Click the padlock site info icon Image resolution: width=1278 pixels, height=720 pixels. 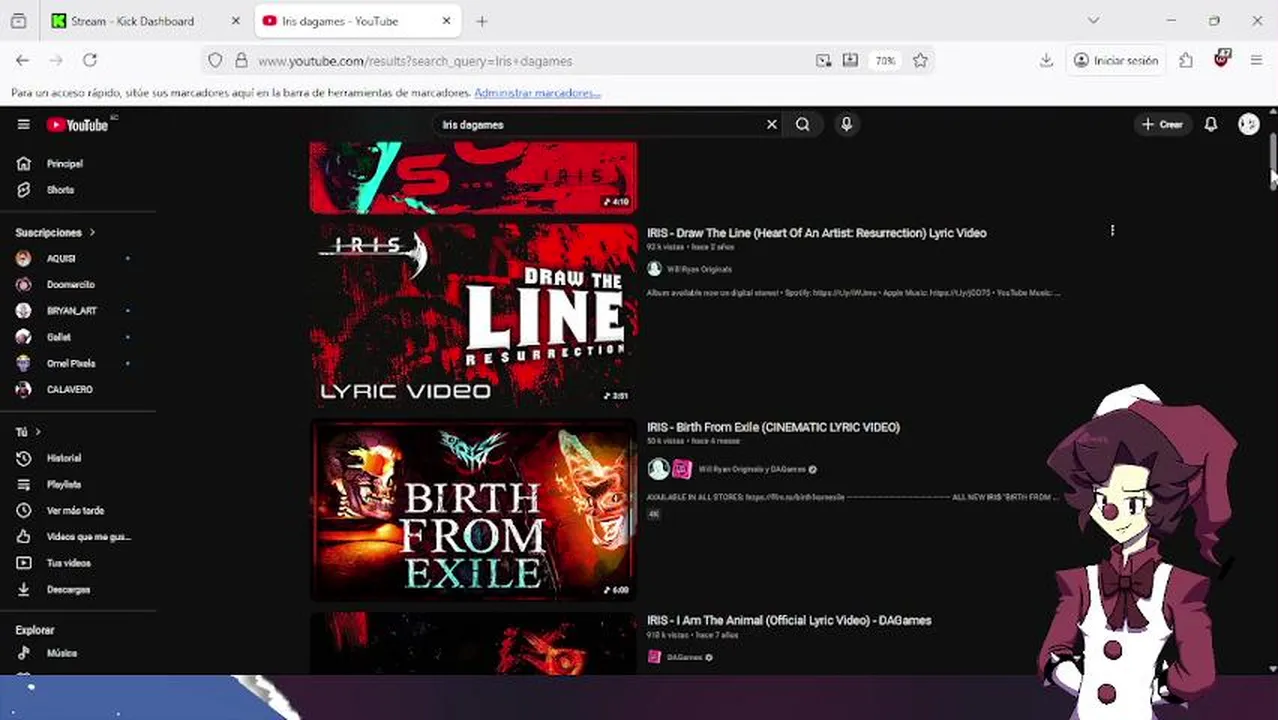241,60
